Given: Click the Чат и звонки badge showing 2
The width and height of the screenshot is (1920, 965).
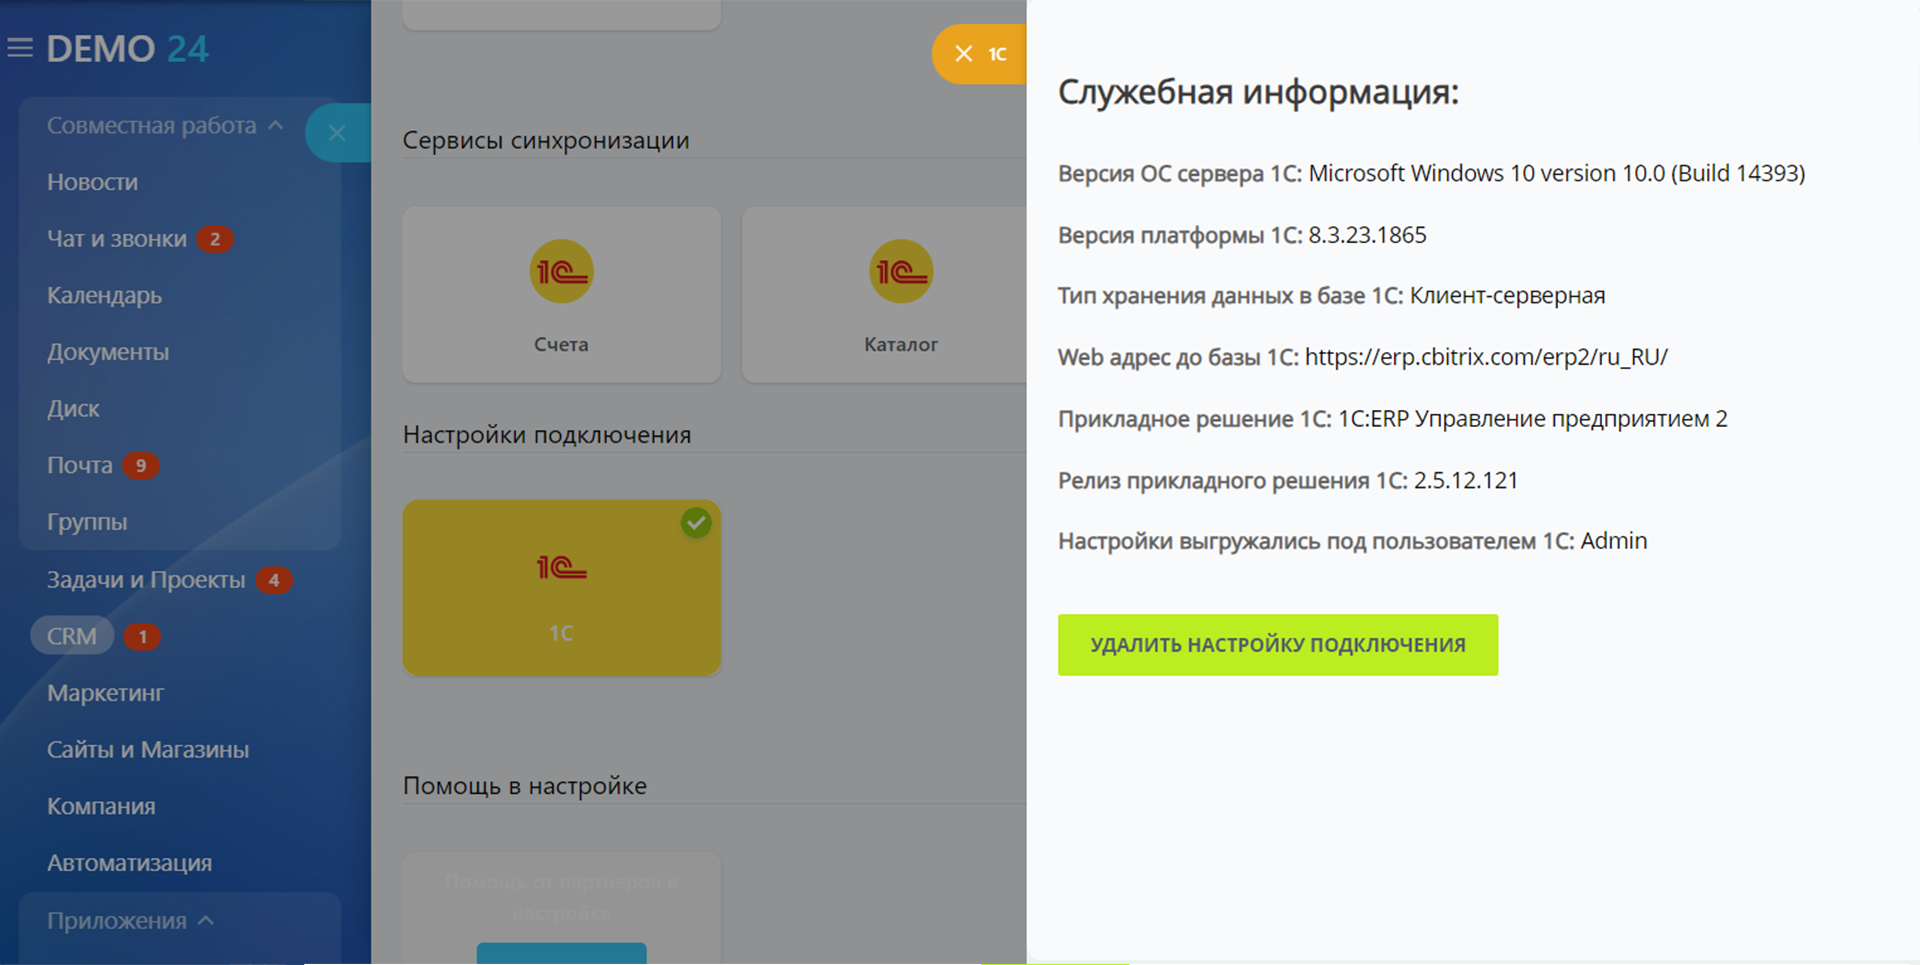Looking at the screenshot, I should 214,239.
